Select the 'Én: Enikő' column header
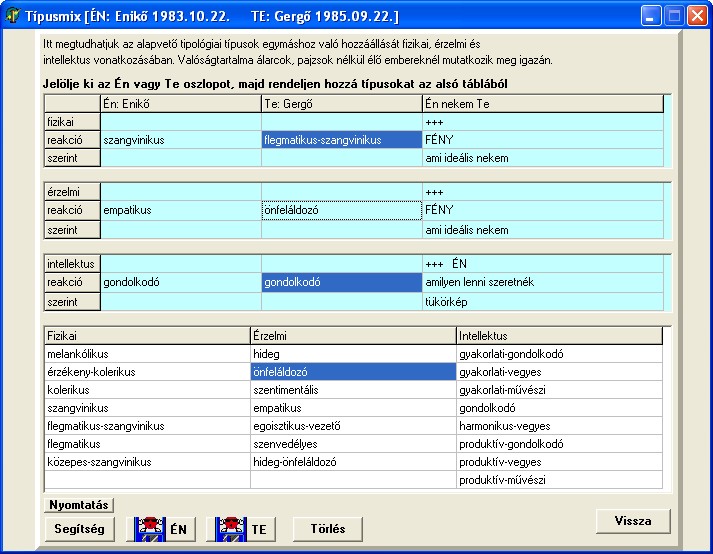This screenshot has height=554, width=713. coord(181,104)
